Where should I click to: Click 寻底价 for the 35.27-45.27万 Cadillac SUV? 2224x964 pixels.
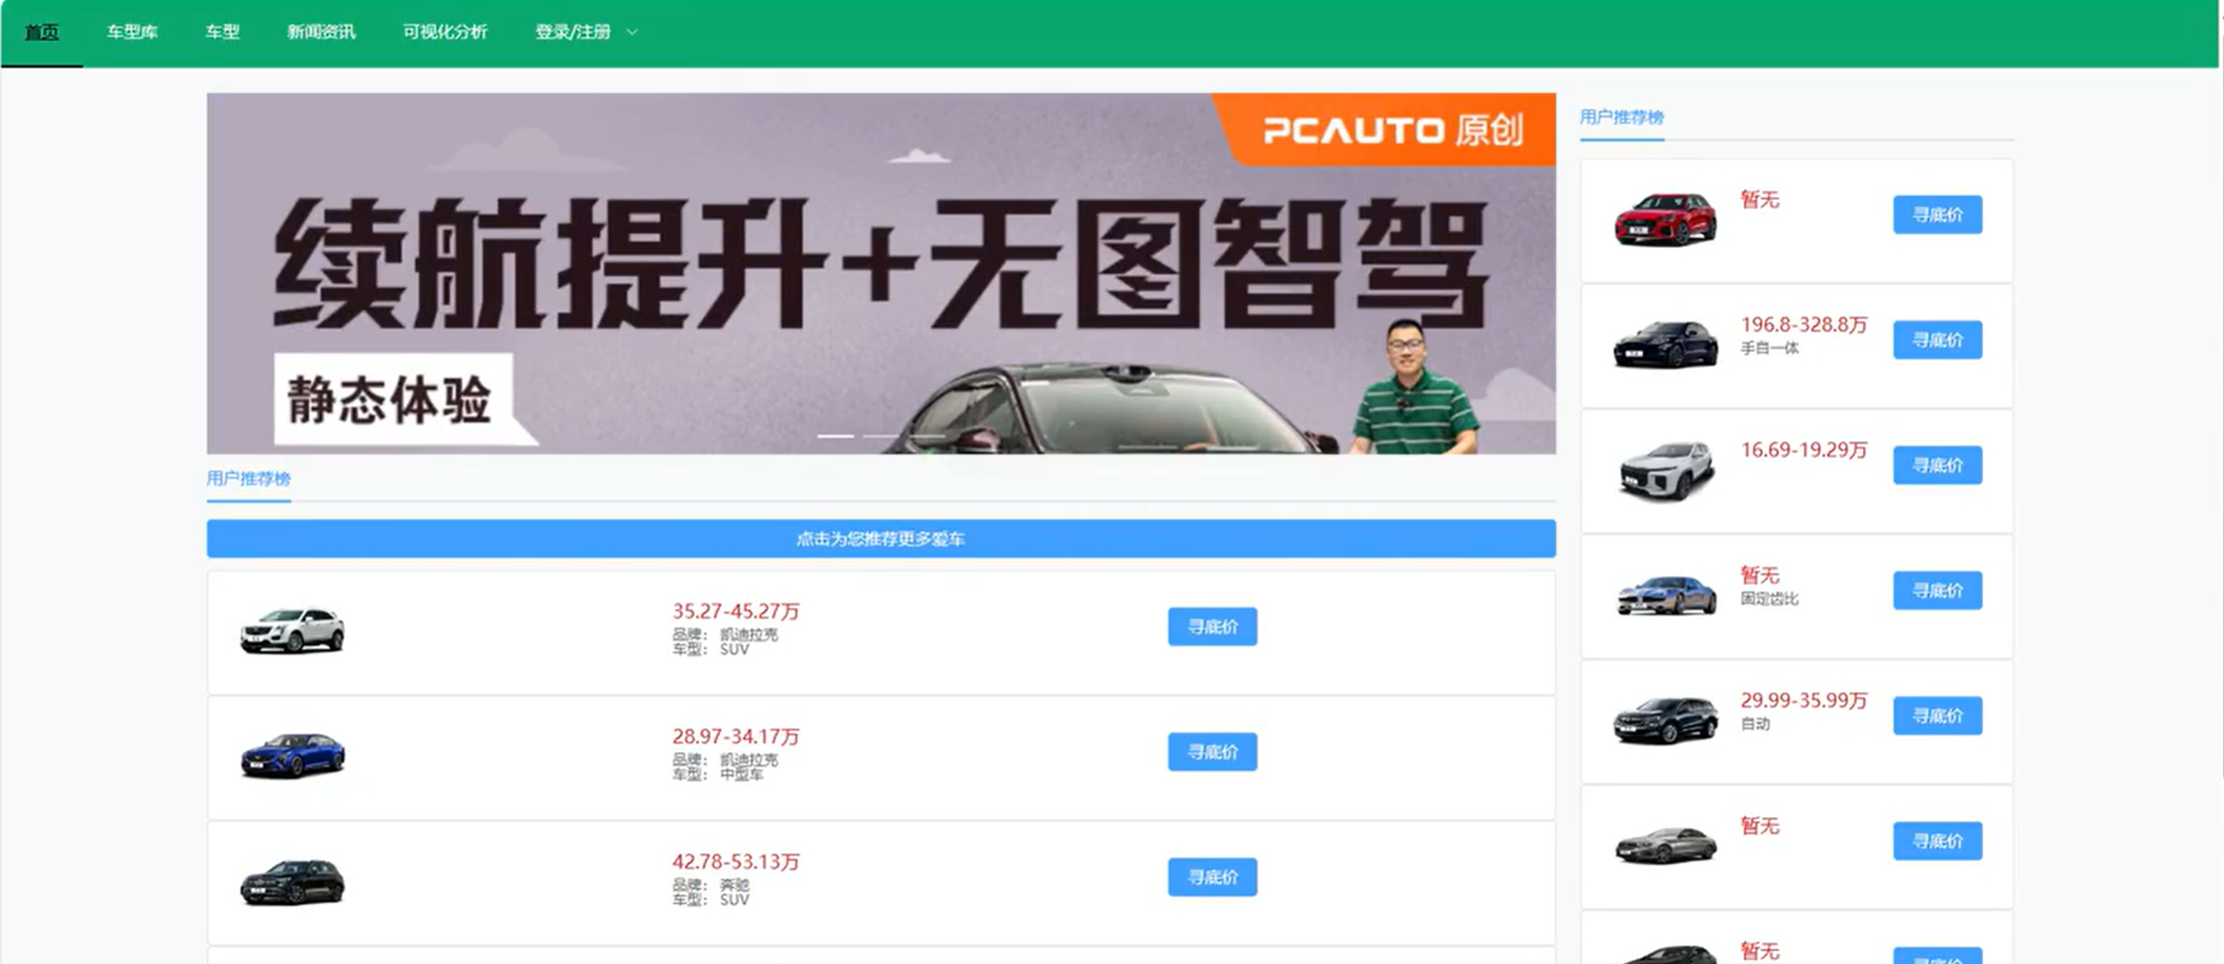pyautogui.click(x=1212, y=627)
